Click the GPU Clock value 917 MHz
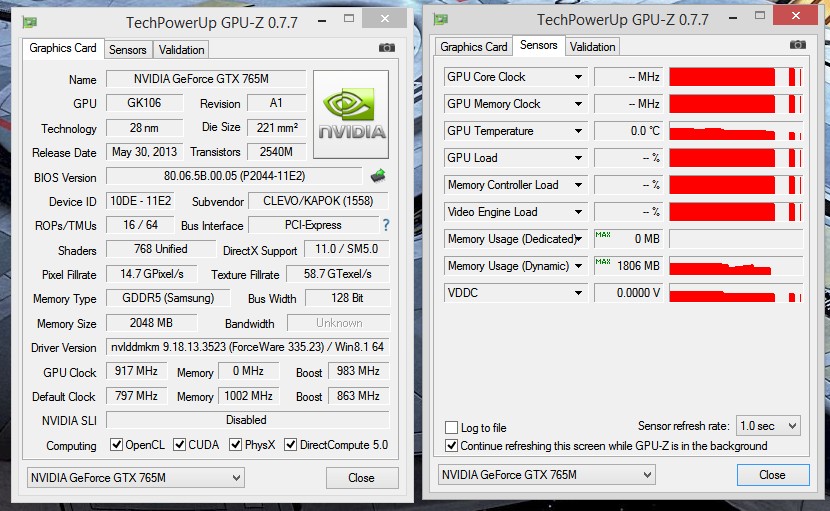 click(137, 371)
